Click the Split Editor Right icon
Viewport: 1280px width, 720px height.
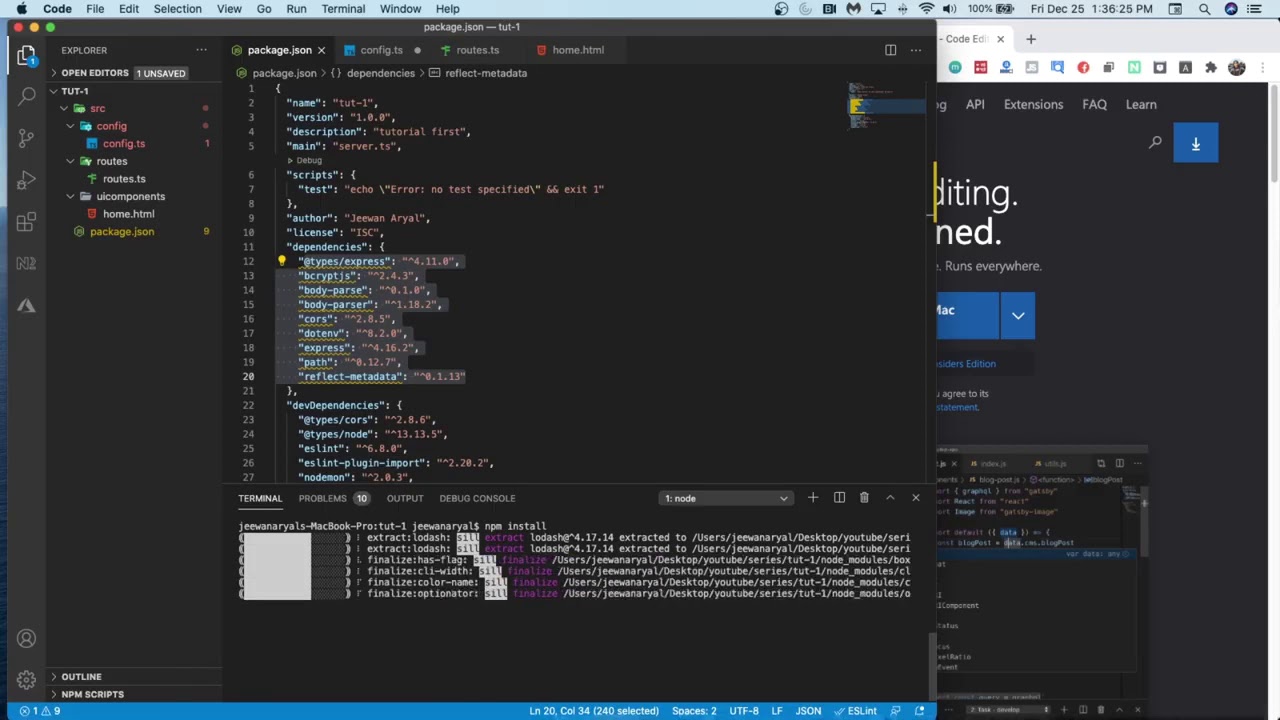point(890,50)
